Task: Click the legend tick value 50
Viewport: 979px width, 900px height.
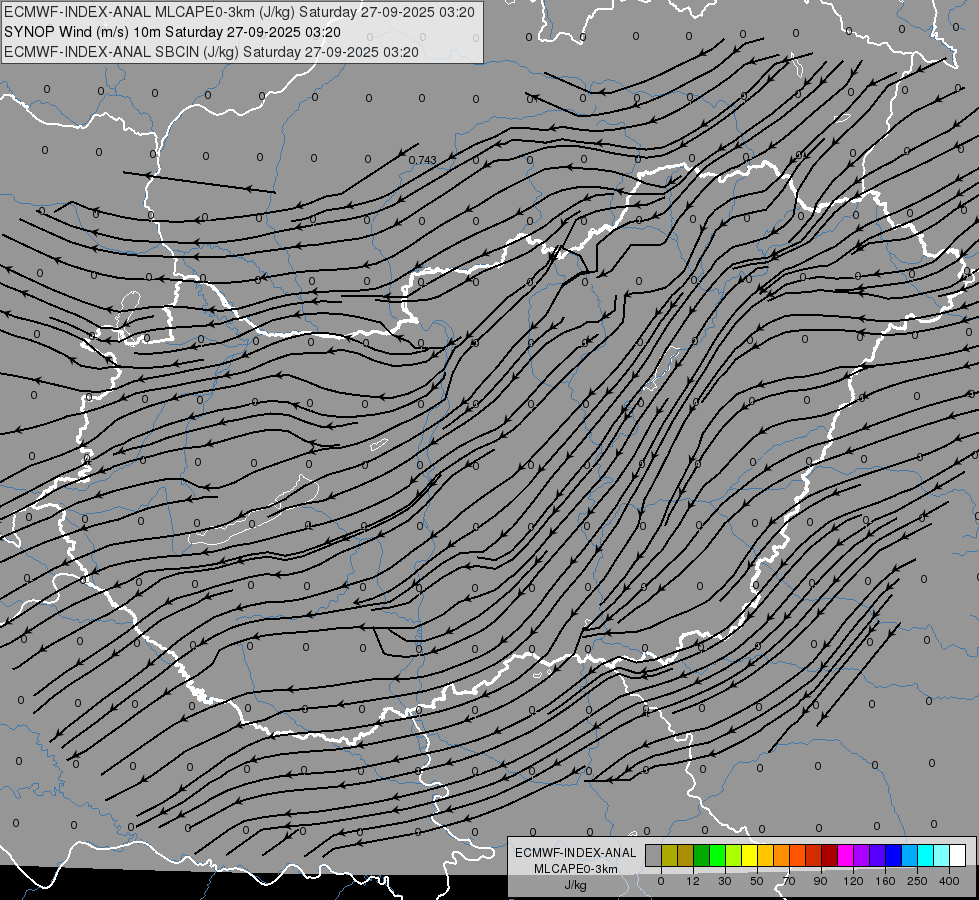Action: tap(756, 881)
